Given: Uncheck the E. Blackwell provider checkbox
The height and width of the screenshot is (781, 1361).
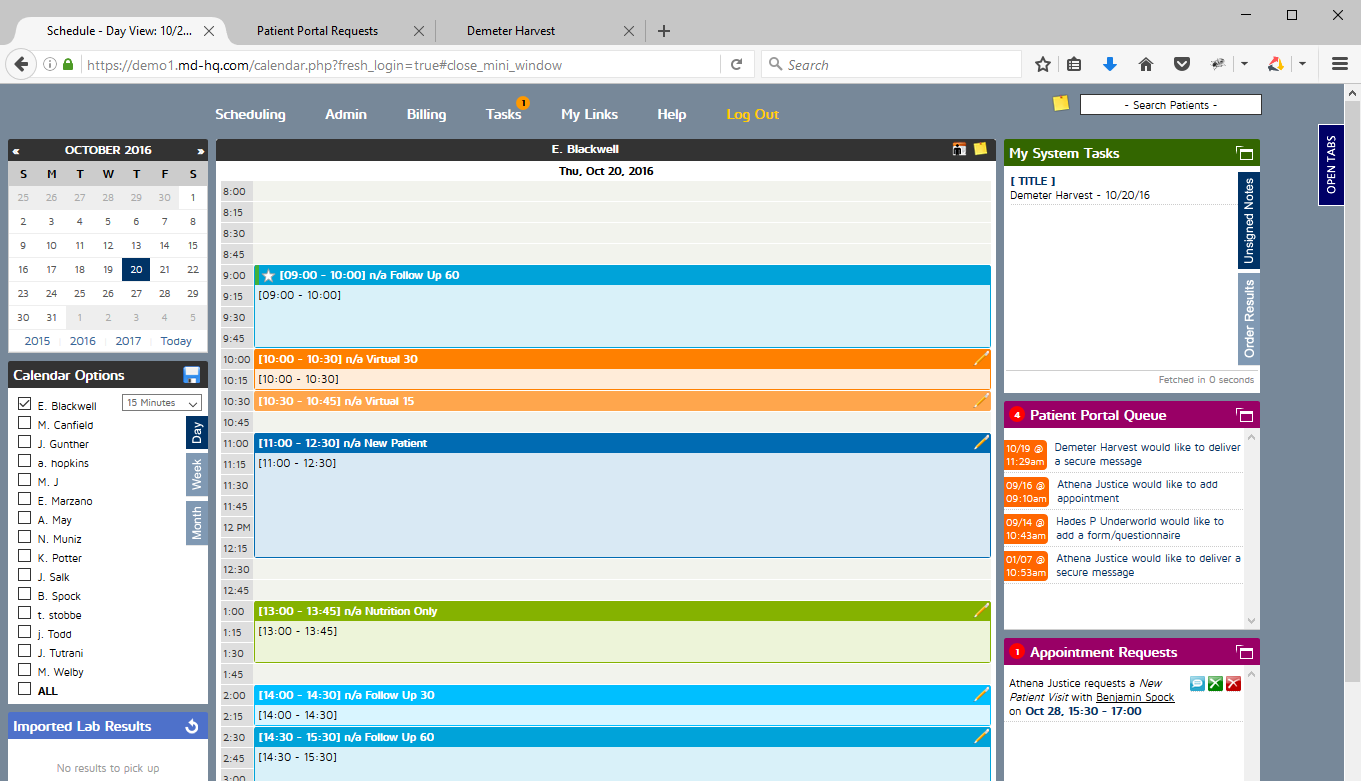Looking at the screenshot, I should pyautogui.click(x=22, y=404).
